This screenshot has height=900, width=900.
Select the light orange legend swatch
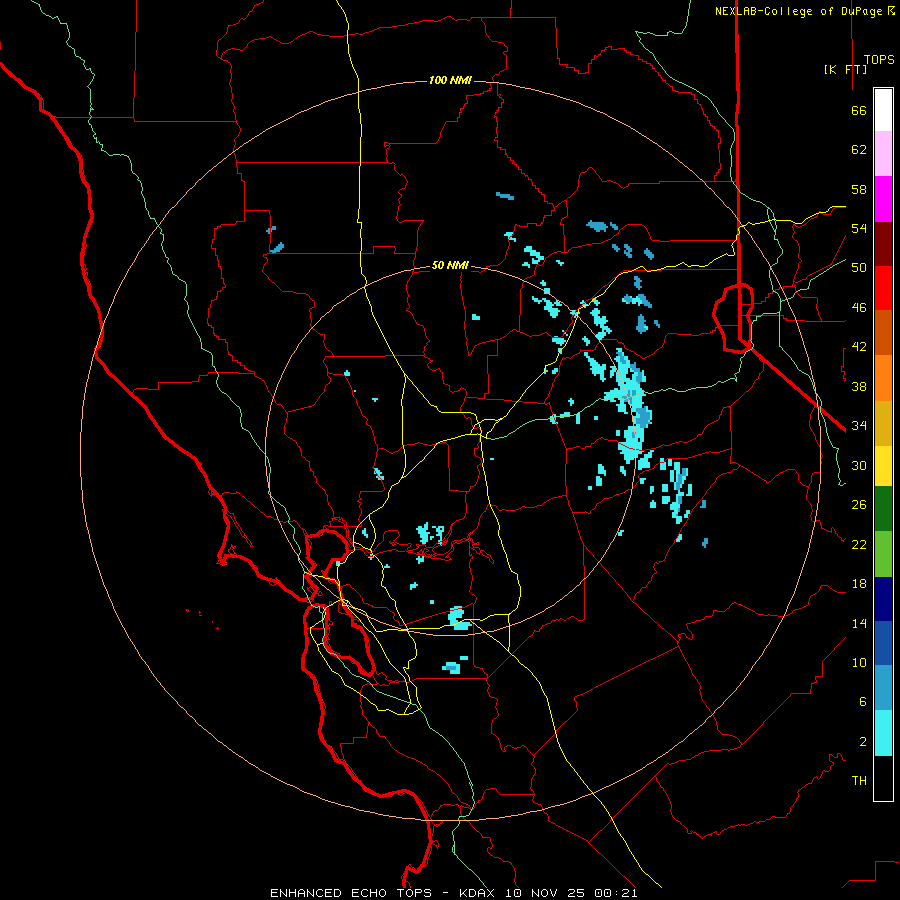coord(883,378)
